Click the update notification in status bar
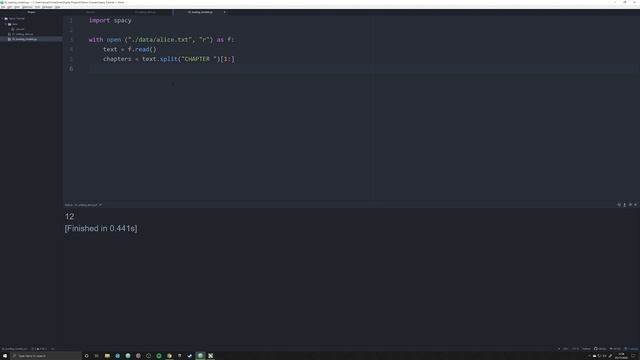Image resolution: width=640 pixels, height=360 pixels. click(631, 349)
